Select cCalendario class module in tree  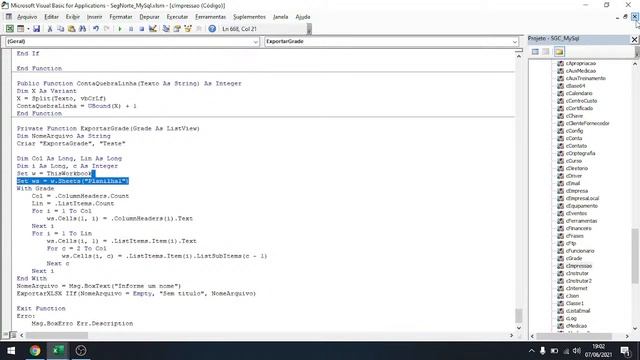tap(579, 93)
